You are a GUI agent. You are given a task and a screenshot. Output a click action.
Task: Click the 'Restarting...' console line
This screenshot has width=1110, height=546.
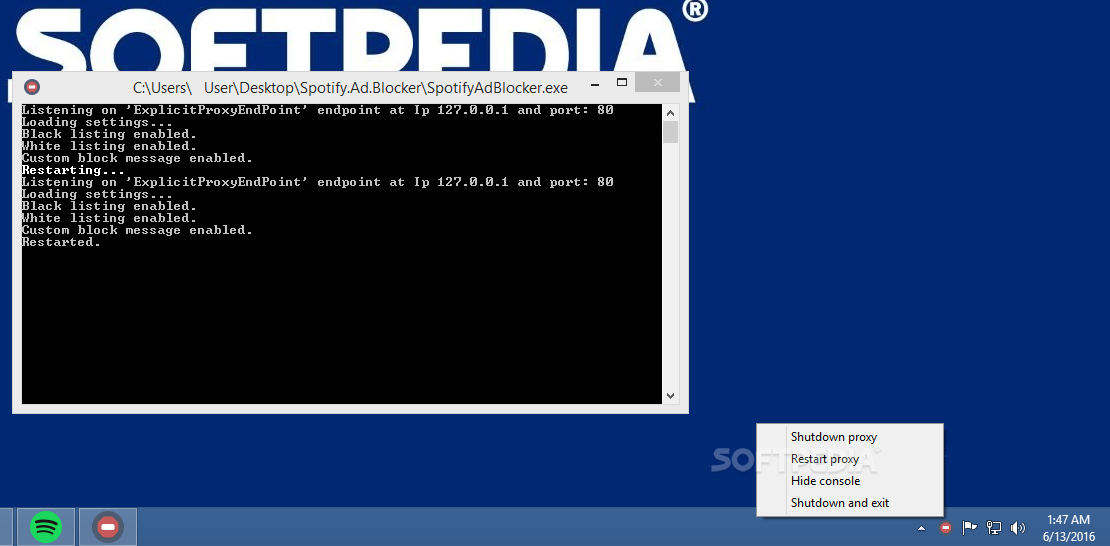[73, 170]
